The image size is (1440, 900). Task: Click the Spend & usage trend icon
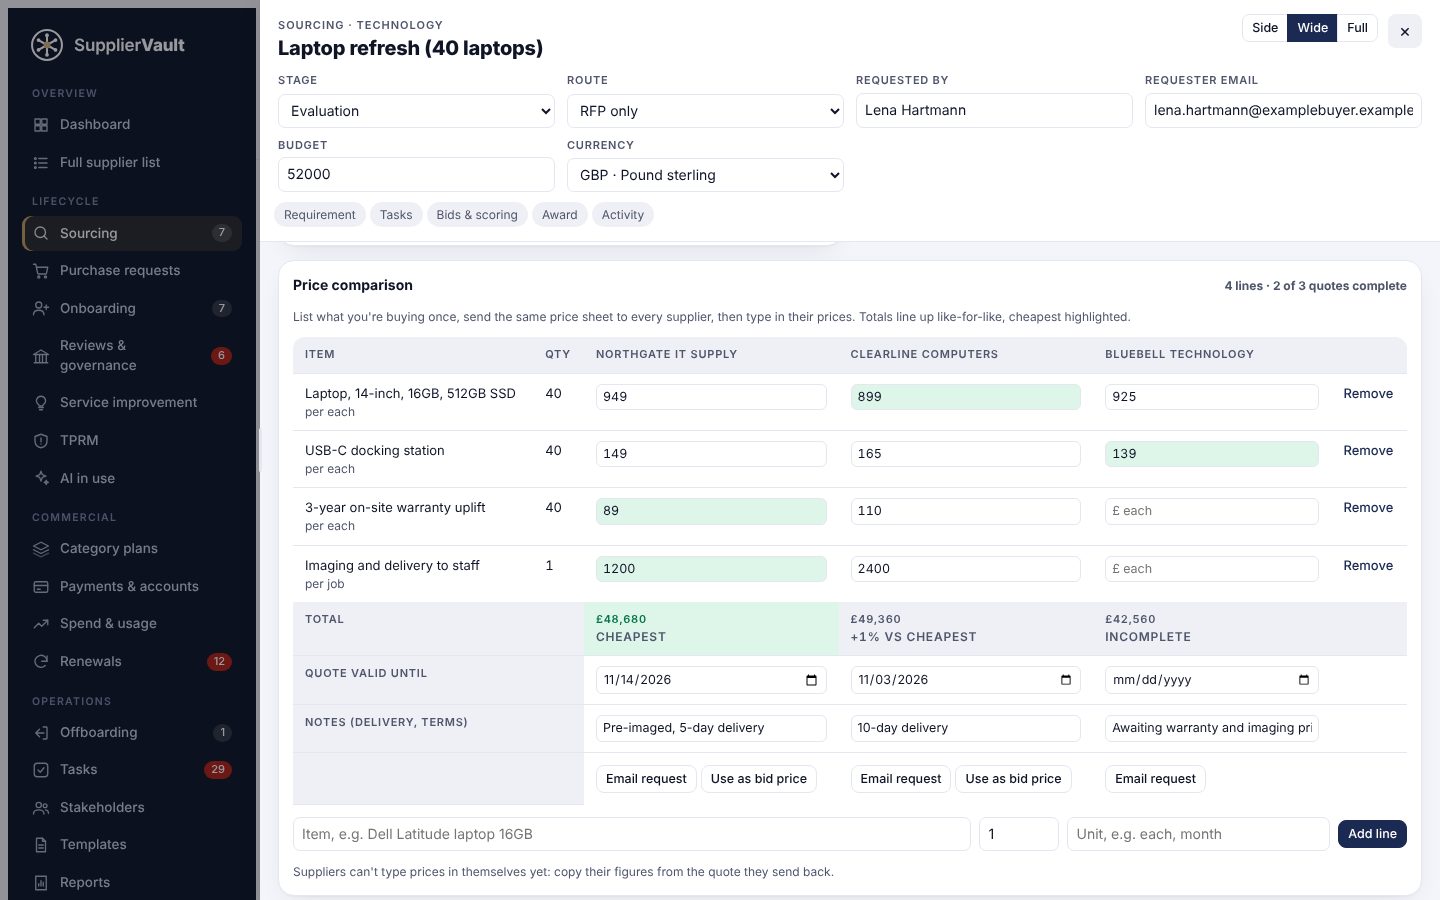(41, 624)
